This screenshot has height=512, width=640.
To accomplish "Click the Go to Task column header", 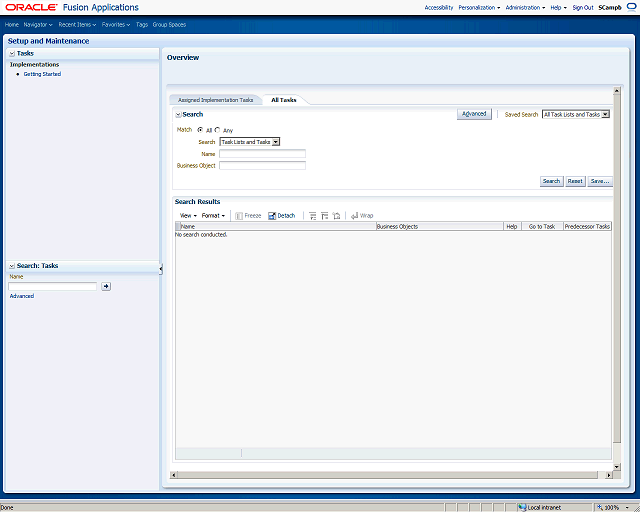I will 542,226.
